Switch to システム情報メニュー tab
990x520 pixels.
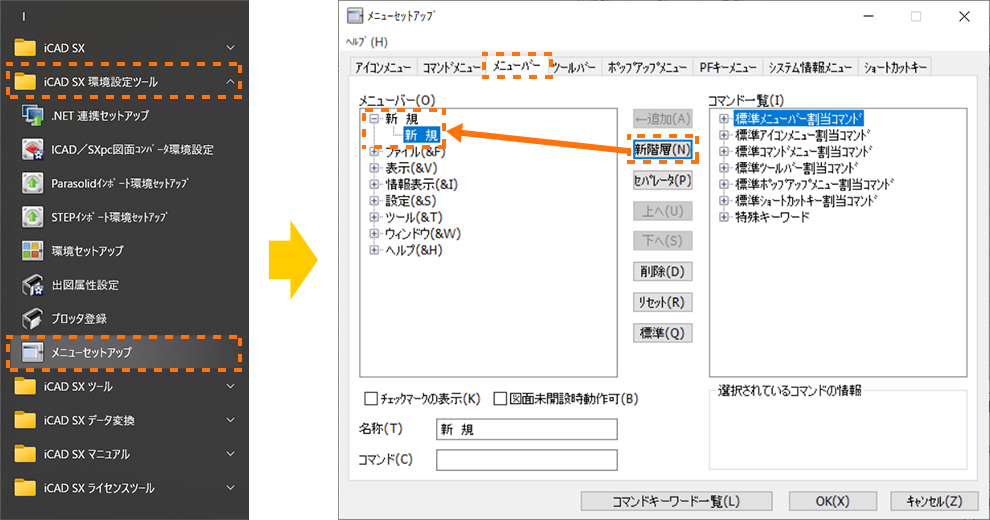coord(810,68)
